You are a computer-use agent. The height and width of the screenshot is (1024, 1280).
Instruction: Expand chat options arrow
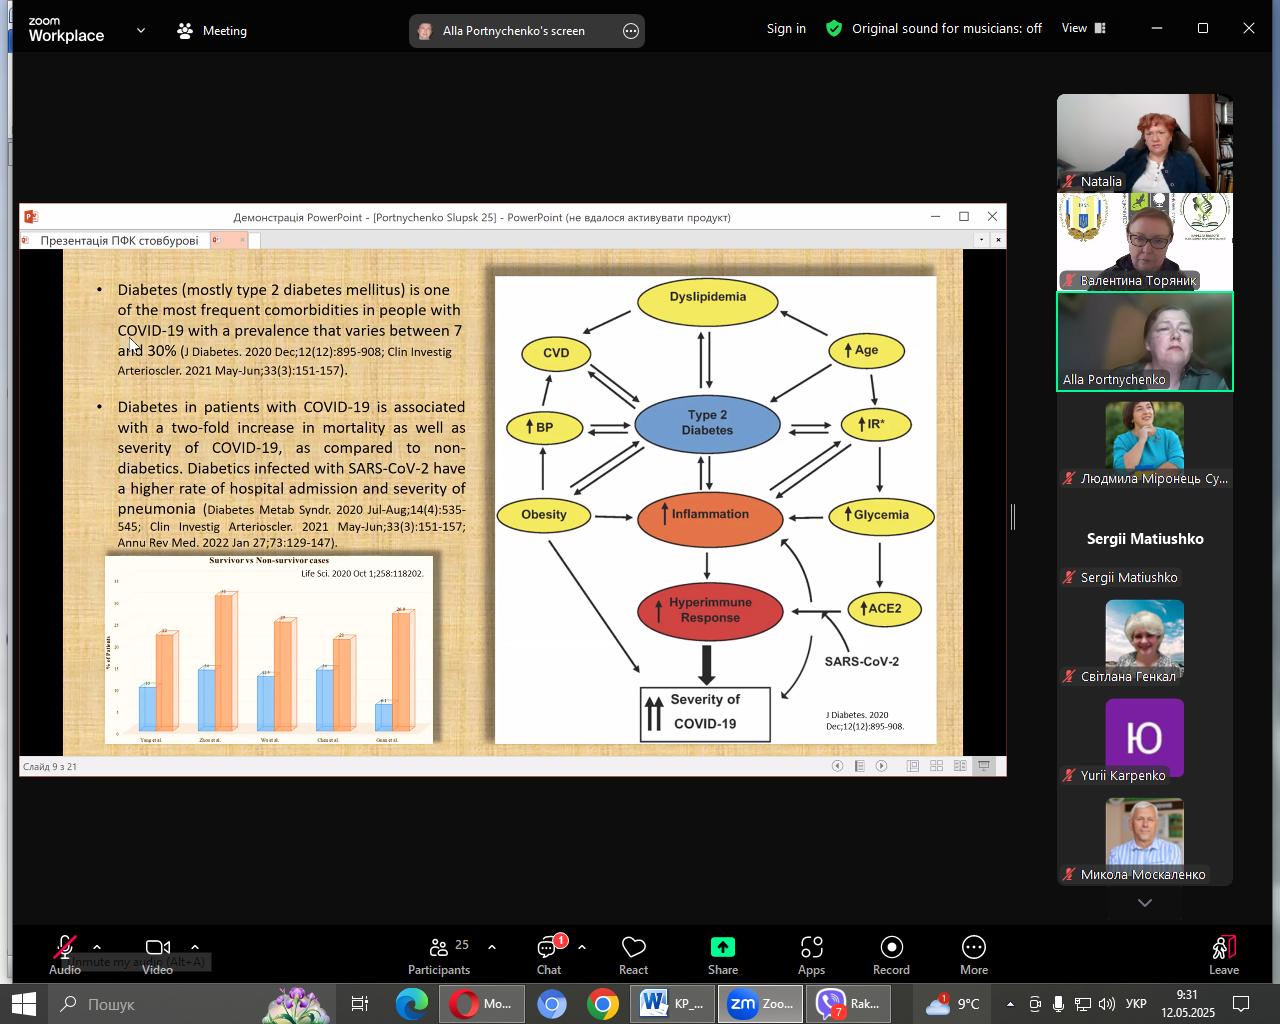582,947
